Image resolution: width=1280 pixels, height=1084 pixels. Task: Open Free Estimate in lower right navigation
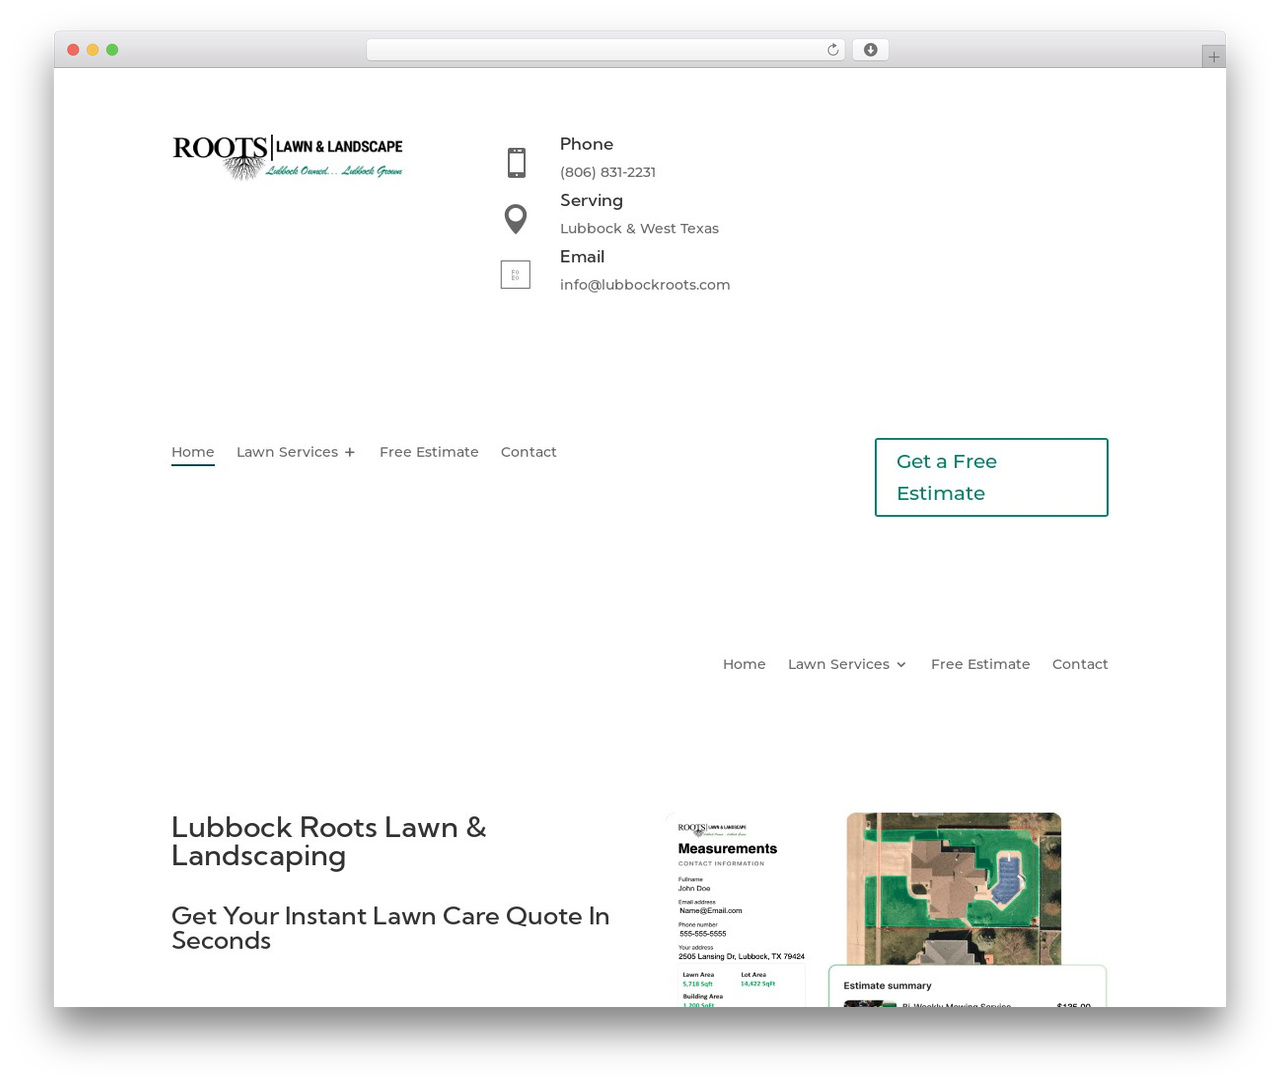point(980,664)
